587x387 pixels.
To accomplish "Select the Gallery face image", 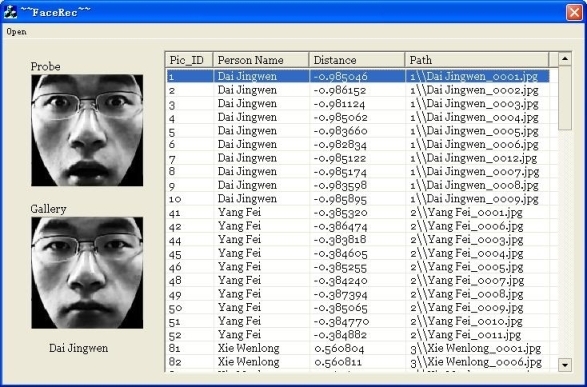I will coord(87,273).
